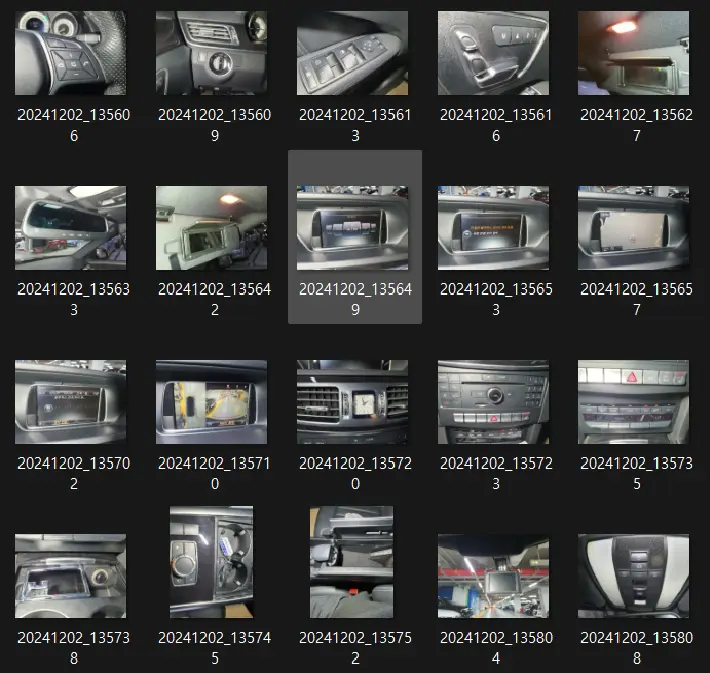Viewport: 710px width, 673px height.
Task: Click file name 20241202_135627
Action: point(637,125)
